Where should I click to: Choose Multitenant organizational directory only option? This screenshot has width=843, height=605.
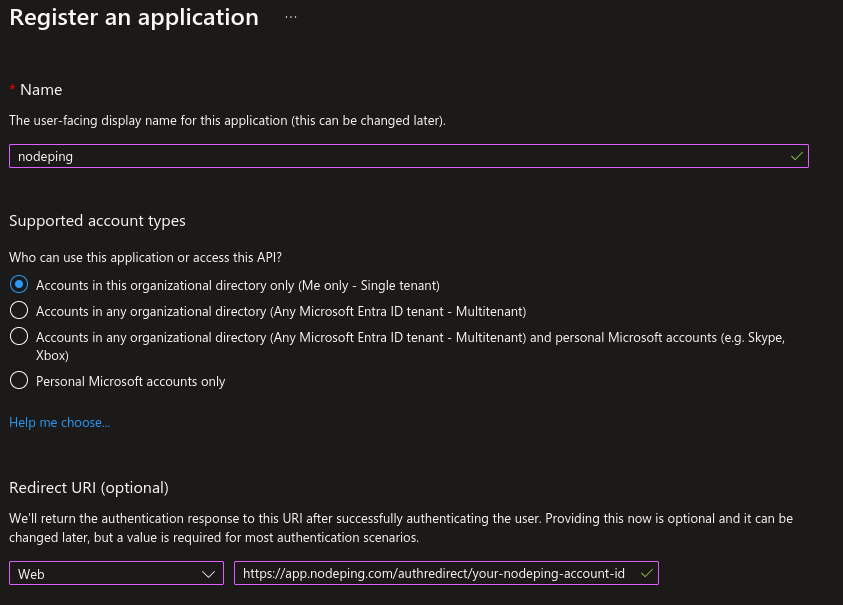tap(18, 311)
